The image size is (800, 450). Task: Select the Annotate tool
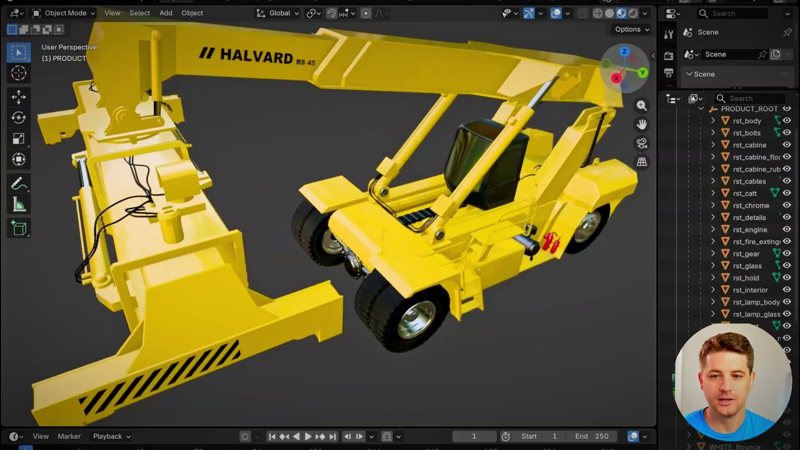(19, 184)
